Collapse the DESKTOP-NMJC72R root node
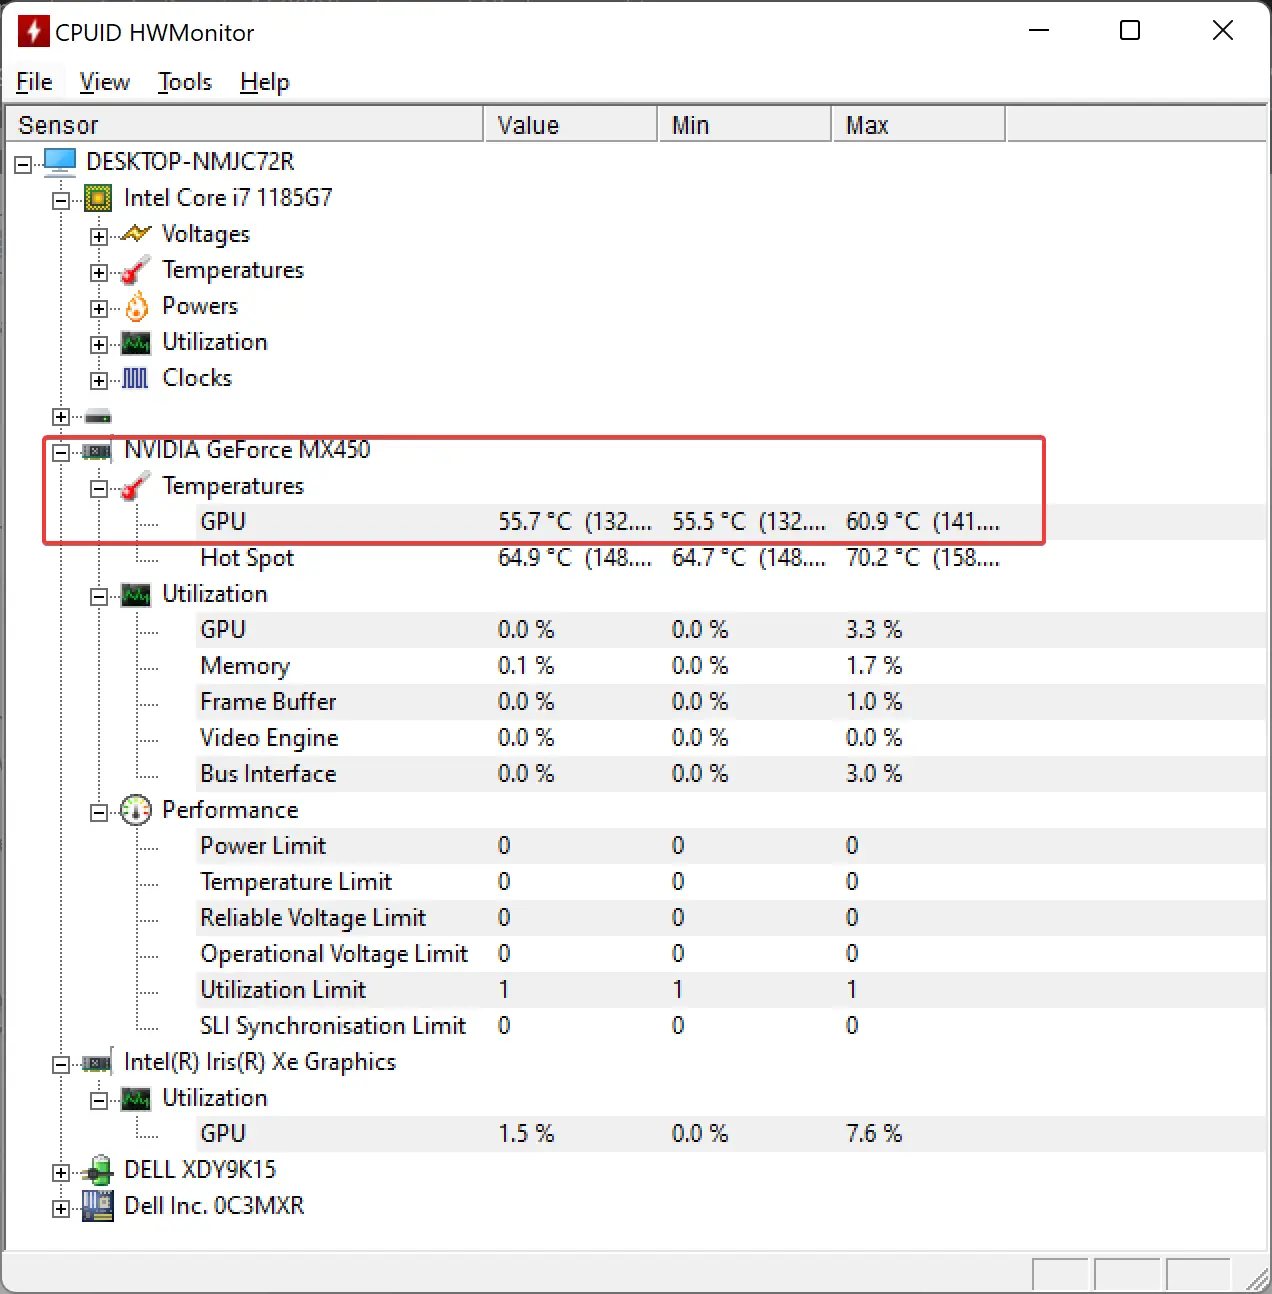Viewport: 1272px width, 1294px height. (x=23, y=165)
